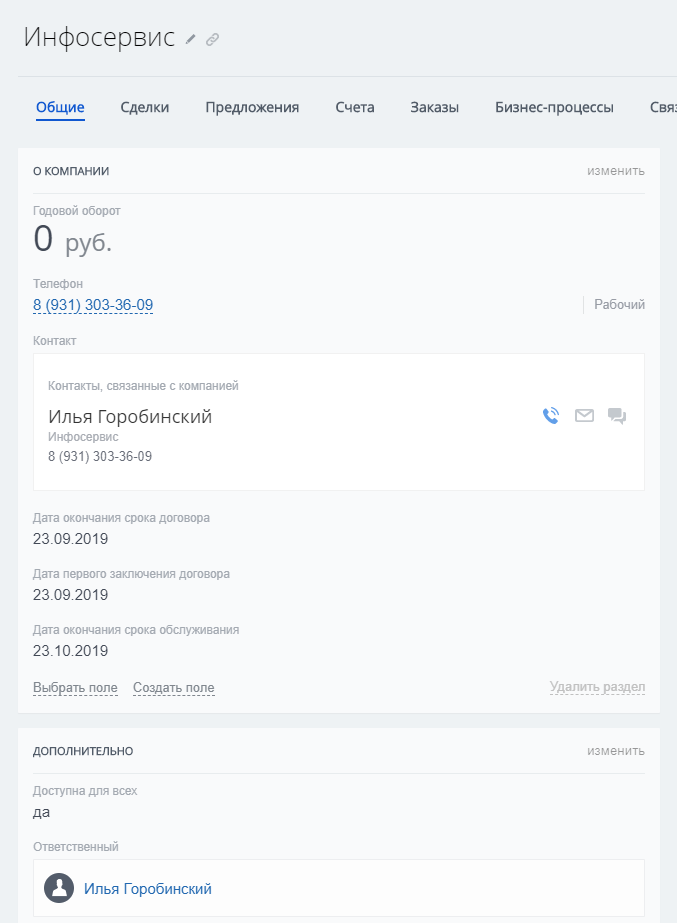Click the Годовой оборот value field
The height and width of the screenshot is (923, 677).
point(72,240)
